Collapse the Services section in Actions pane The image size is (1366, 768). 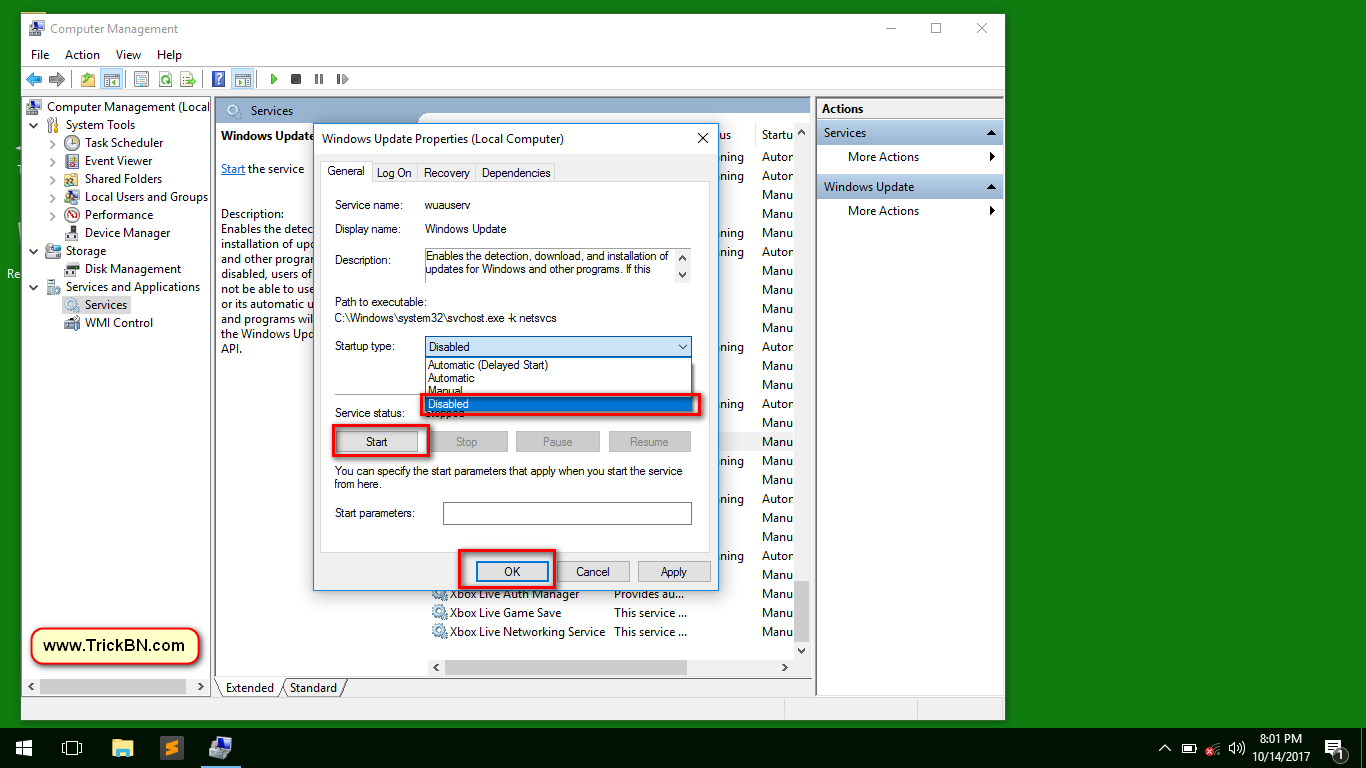pyautogui.click(x=991, y=133)
